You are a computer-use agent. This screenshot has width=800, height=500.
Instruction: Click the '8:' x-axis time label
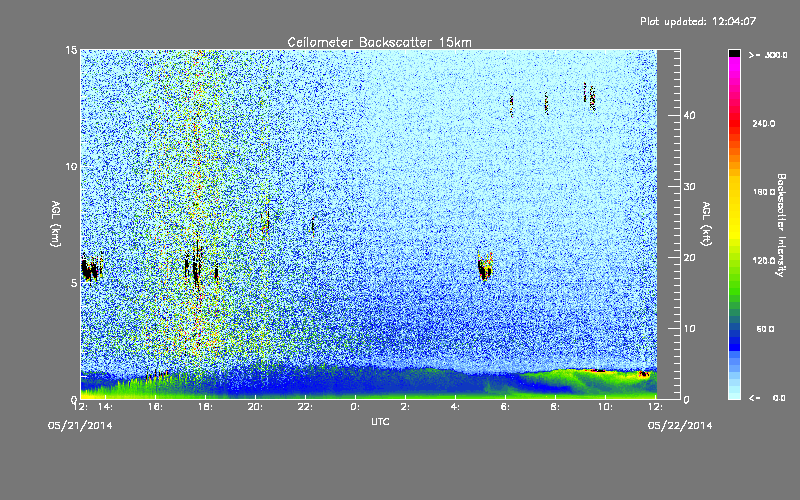pyautogui.click(x=555, y=407)
